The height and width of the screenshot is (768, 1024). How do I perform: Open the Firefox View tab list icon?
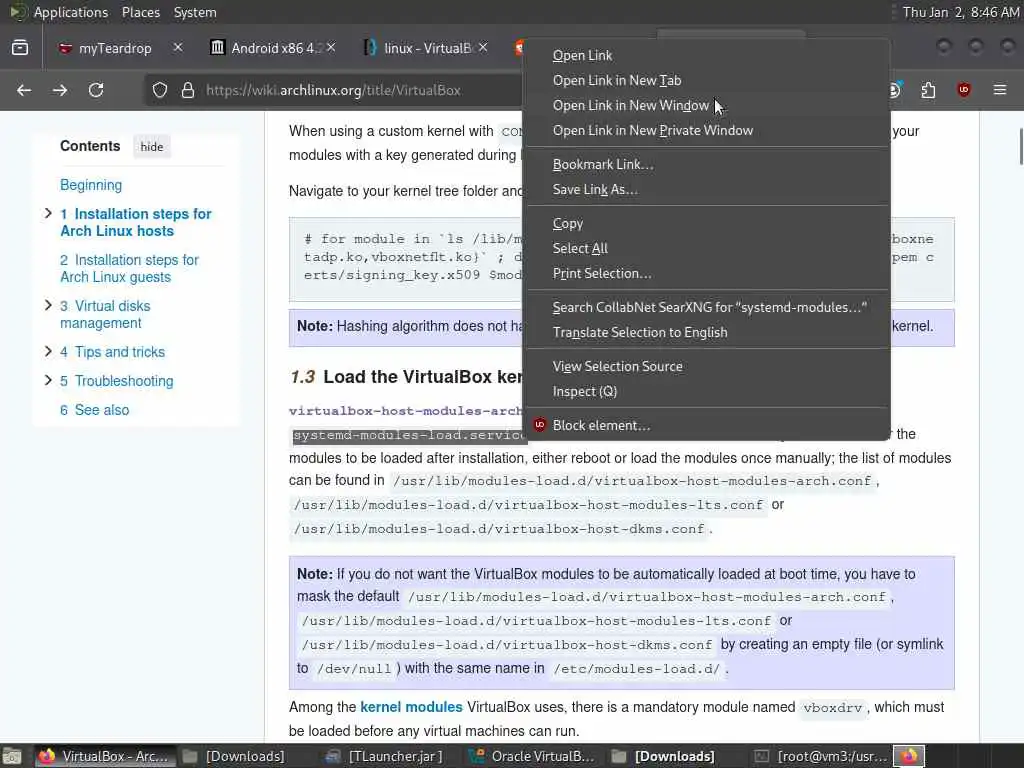[20, 48]
